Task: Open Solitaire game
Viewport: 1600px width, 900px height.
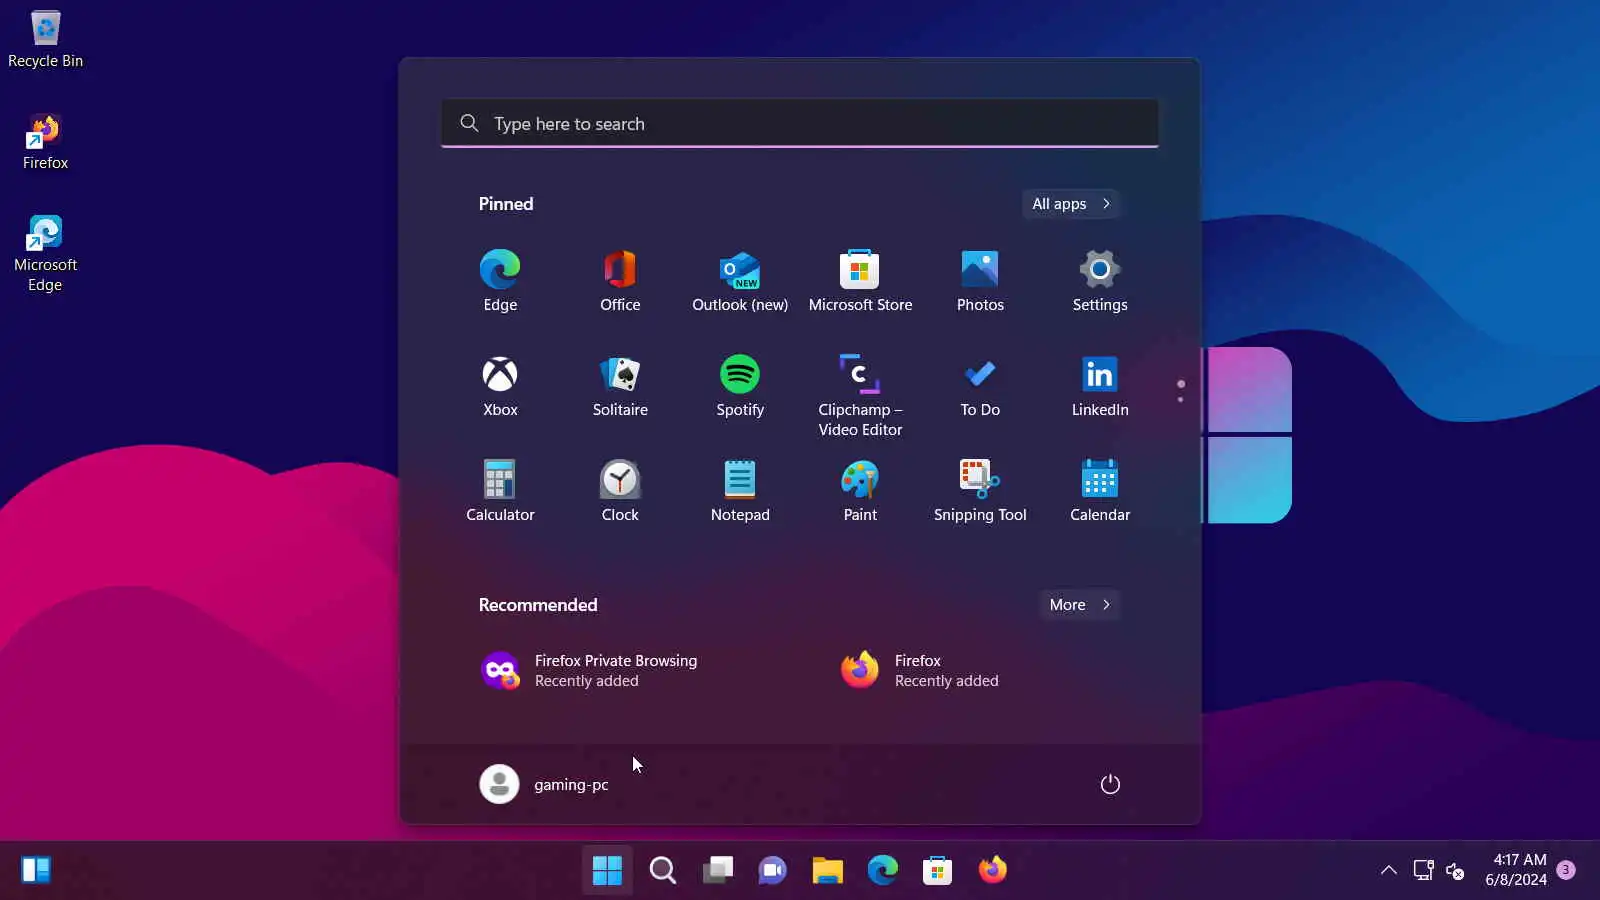Action: coord(620,386)
